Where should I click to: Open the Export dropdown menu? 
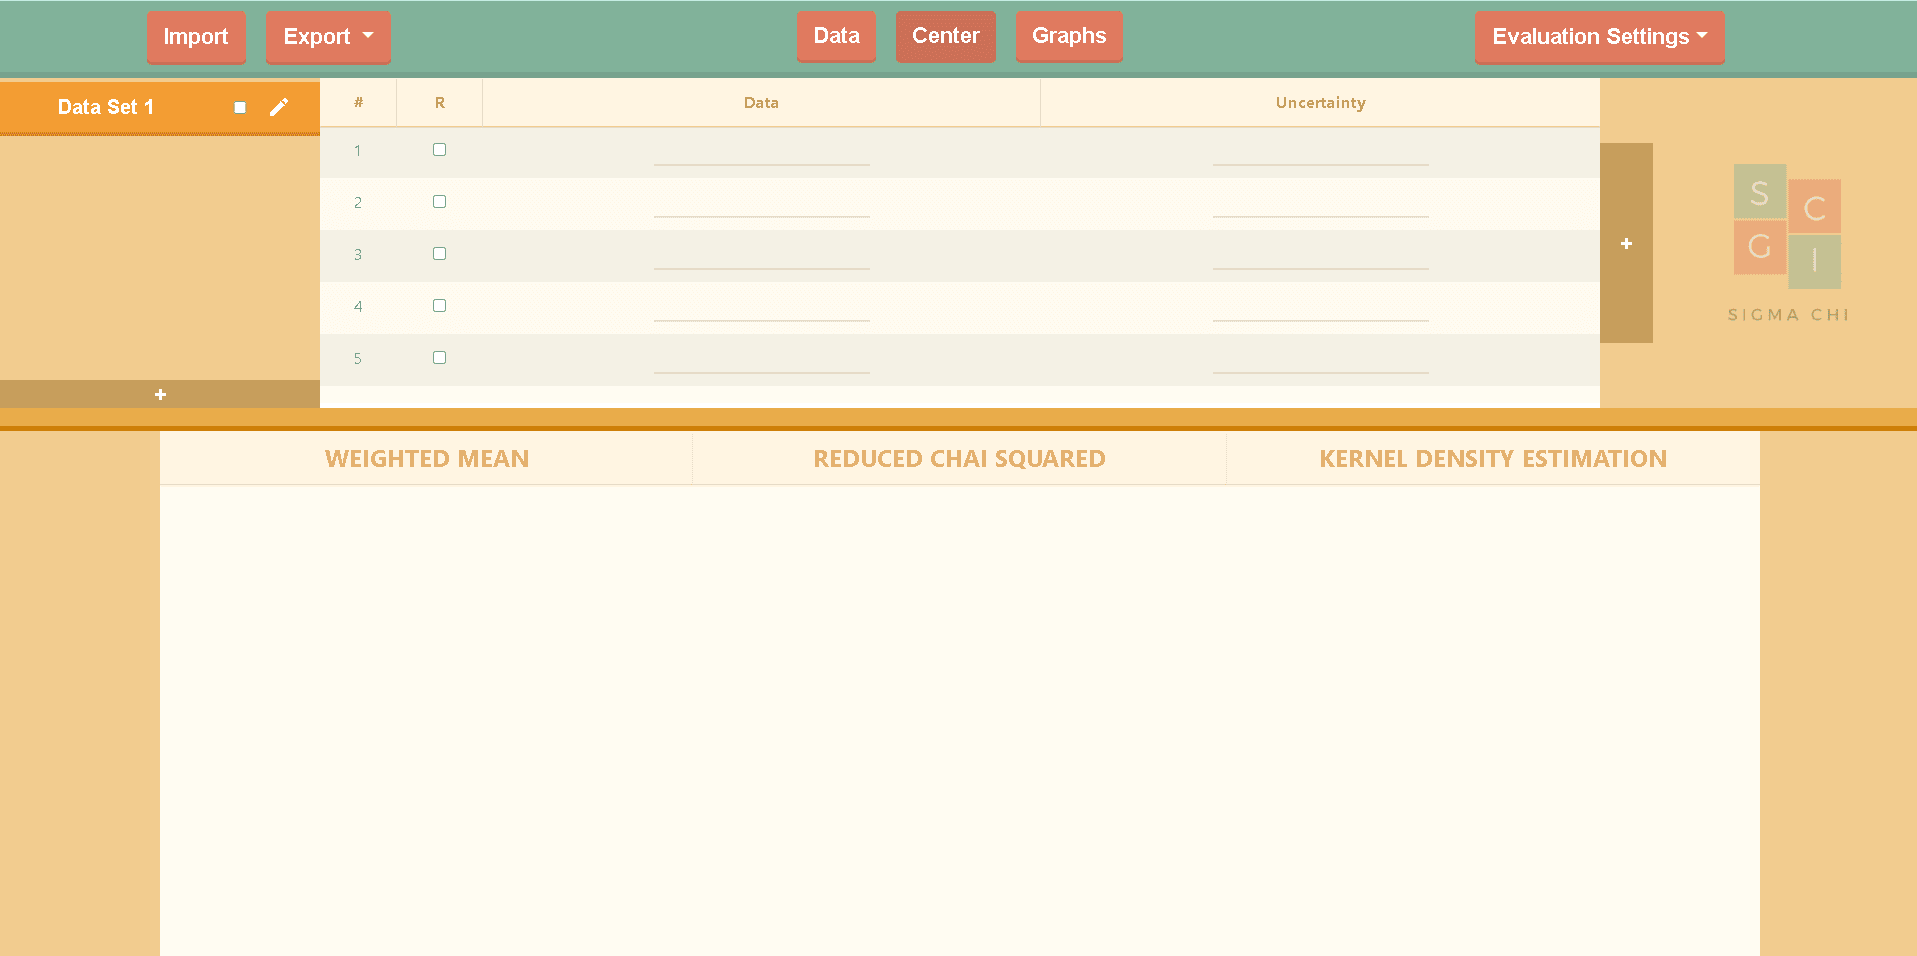327,37
